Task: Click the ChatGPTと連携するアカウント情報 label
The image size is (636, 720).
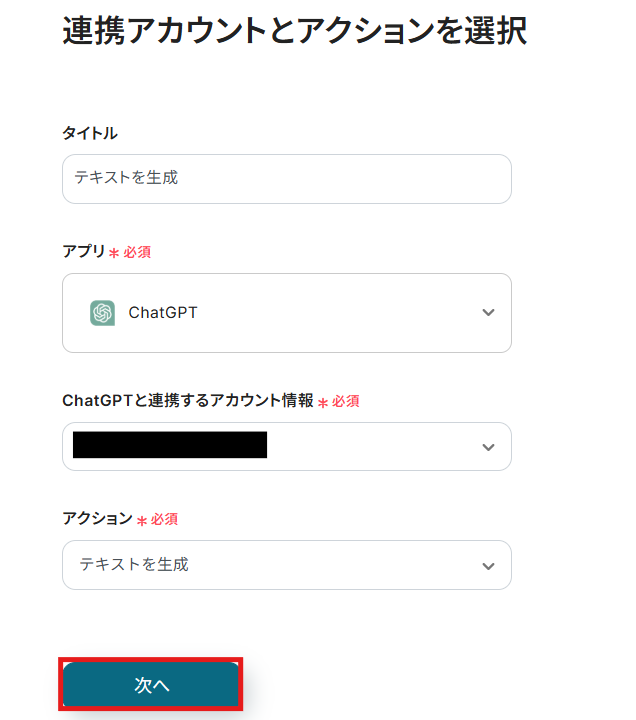Action: point(187,400)
